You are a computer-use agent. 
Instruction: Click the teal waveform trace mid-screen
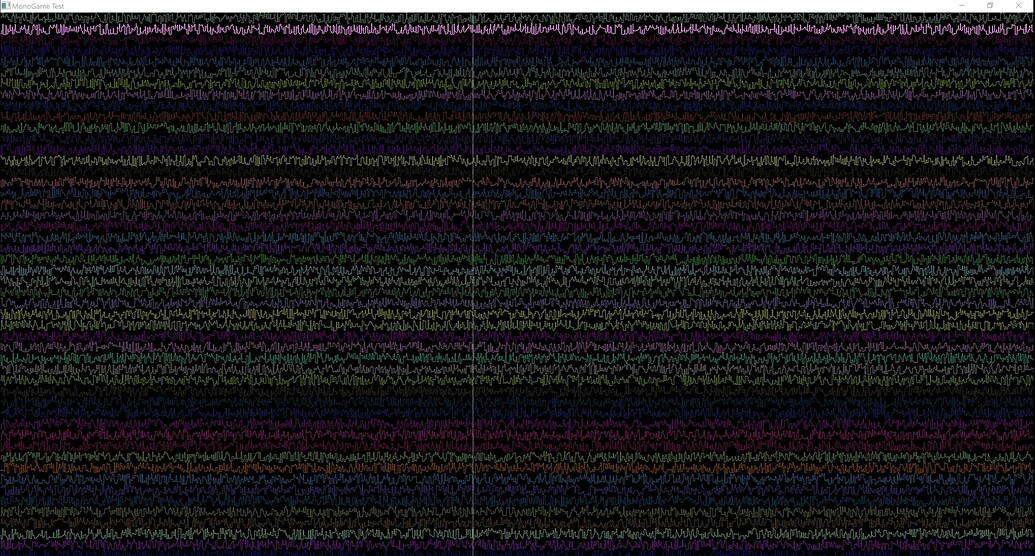tap(300, 357)
